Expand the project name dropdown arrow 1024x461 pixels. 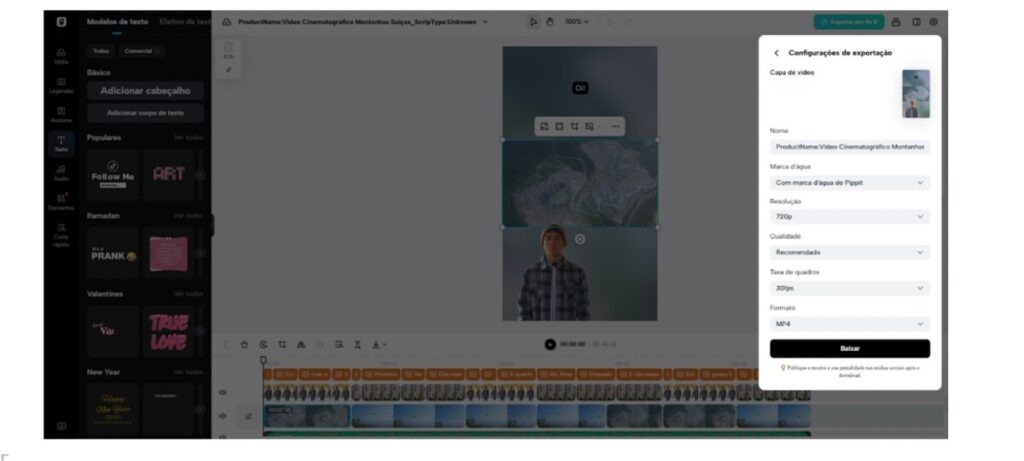tap(485, 22)
